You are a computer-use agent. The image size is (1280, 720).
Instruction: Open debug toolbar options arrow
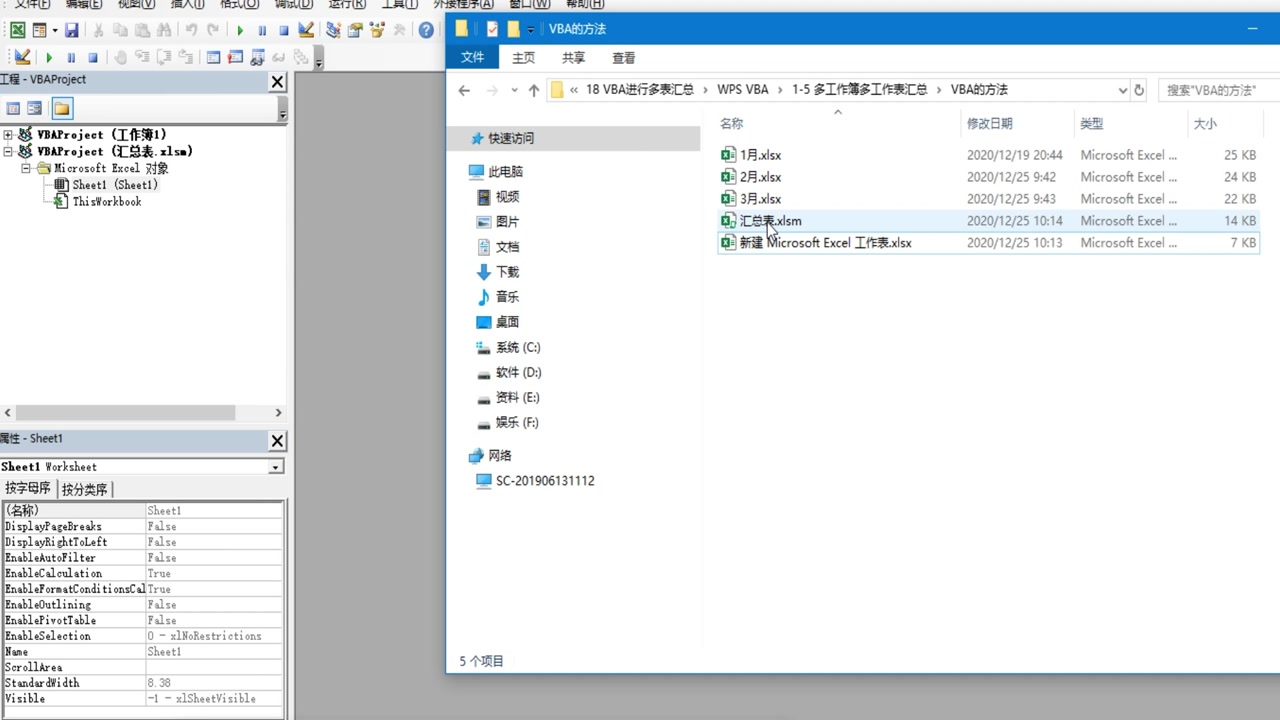tap(319, 63)
